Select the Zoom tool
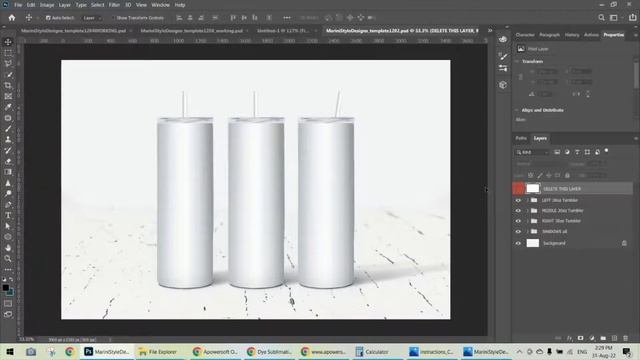 pos(8,258)
